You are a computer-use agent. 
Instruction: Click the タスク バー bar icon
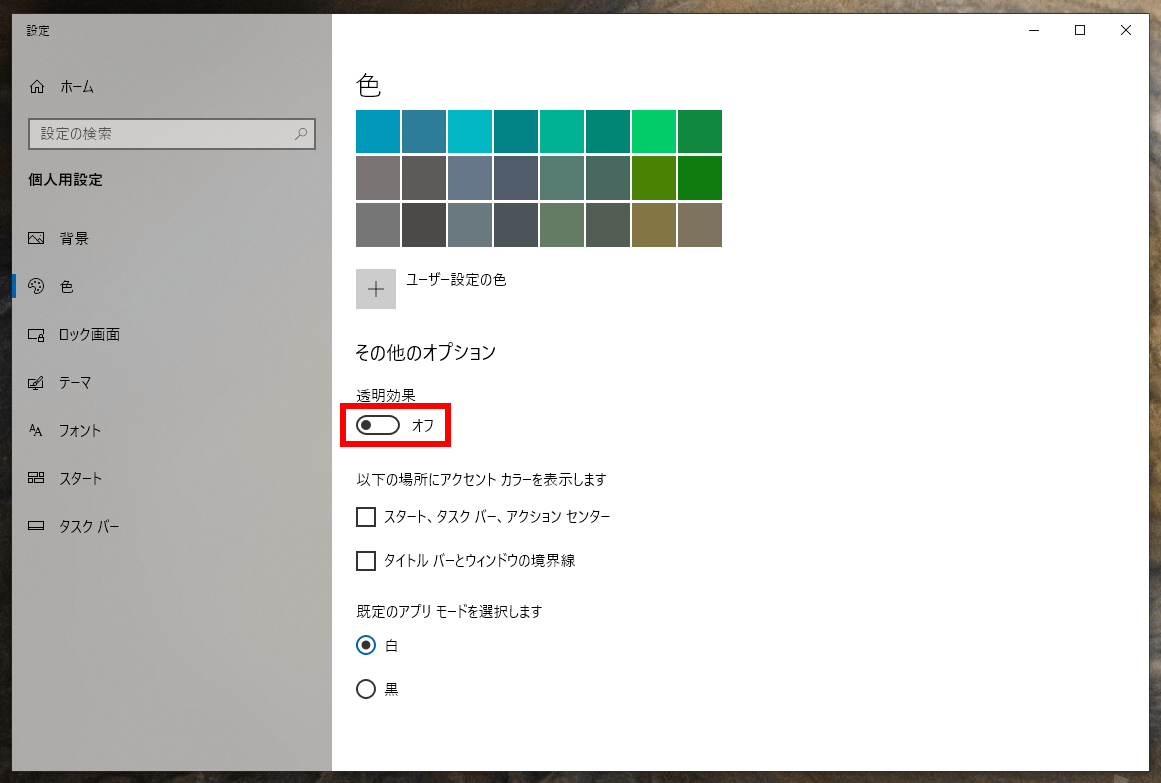pyautogui.click(x=36, y=526)
